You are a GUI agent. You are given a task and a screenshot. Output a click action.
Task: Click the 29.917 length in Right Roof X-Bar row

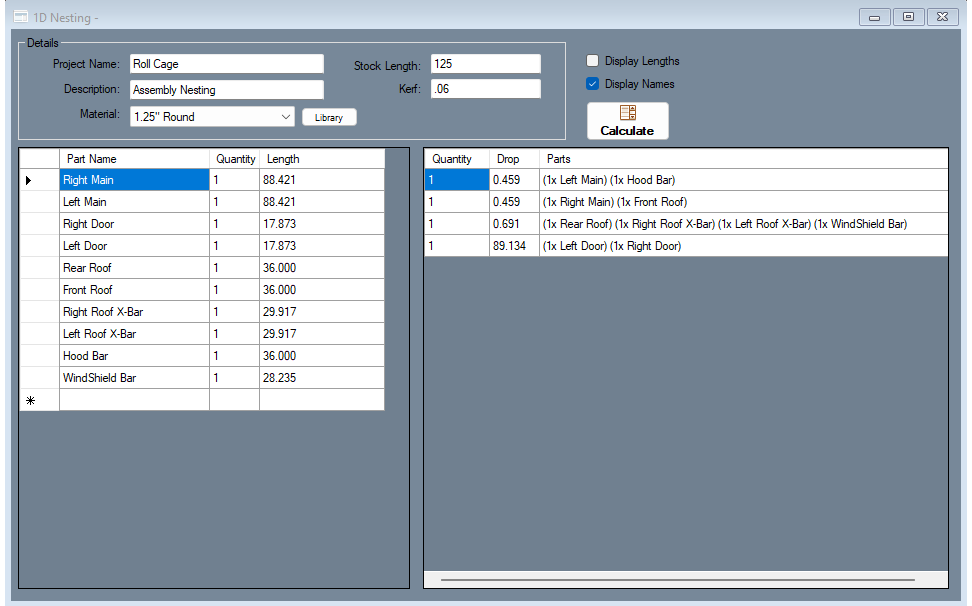point(322,312)
